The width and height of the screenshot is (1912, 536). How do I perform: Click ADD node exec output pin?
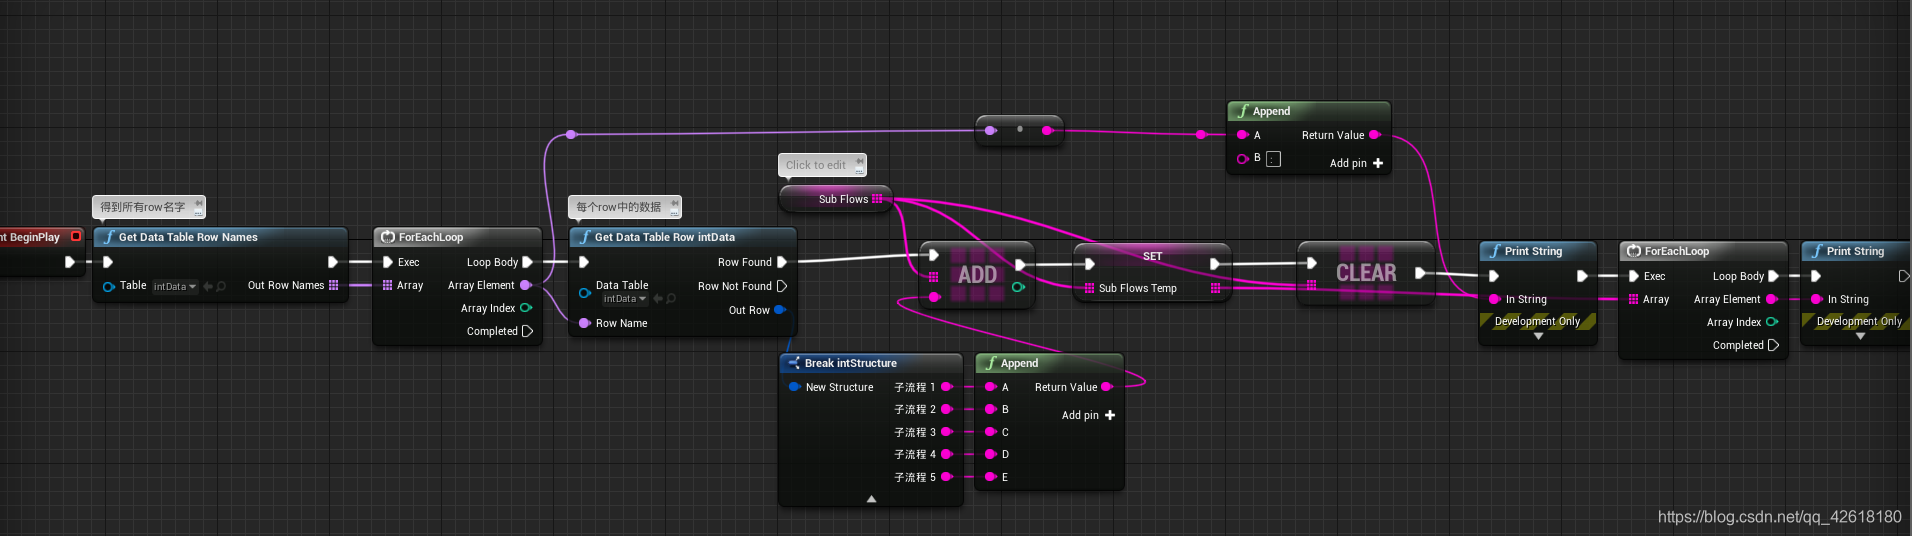(x=1020, y=265)
